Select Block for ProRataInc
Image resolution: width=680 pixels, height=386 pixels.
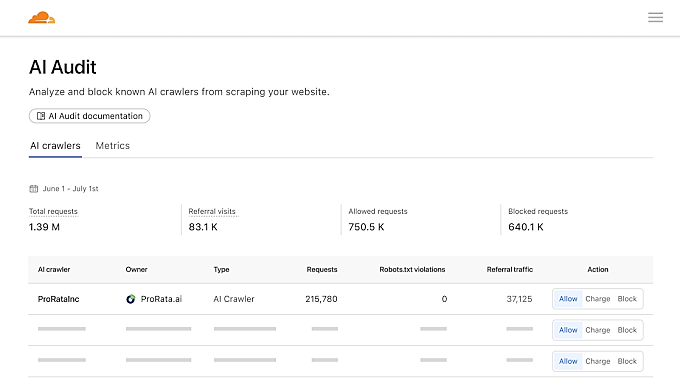(x=627, y=299)
